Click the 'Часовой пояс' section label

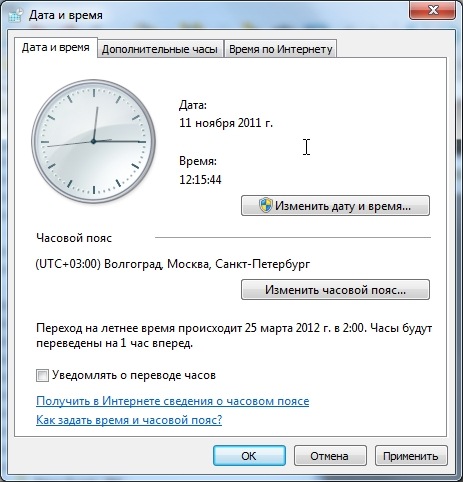point(74,238)
